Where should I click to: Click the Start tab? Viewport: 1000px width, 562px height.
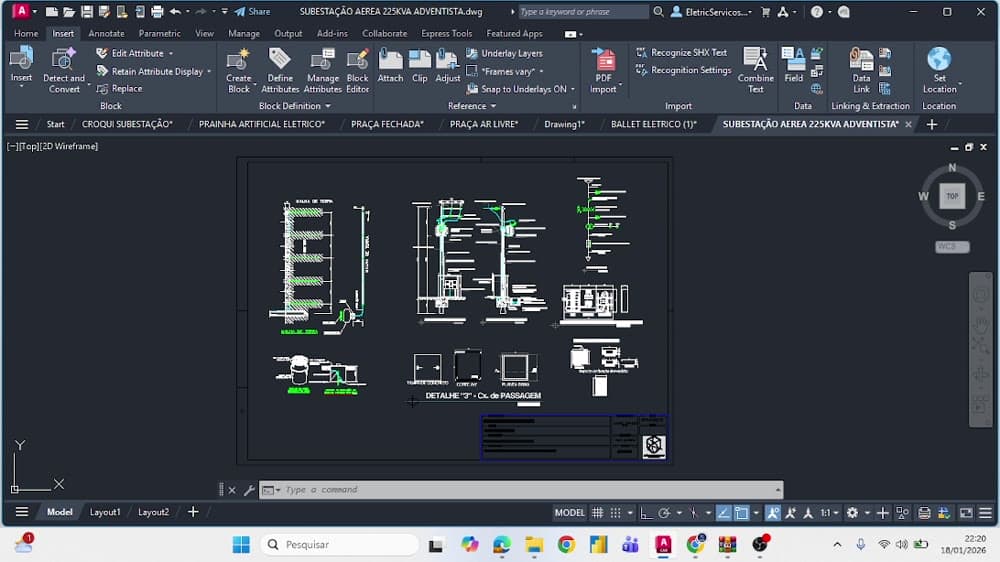click(x=55, y=124)
